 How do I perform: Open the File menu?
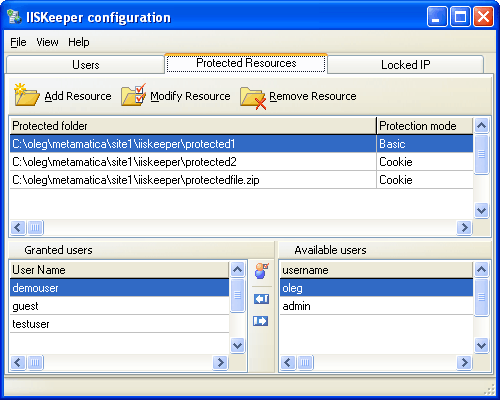pyautogui.click(x=18, y=42)
